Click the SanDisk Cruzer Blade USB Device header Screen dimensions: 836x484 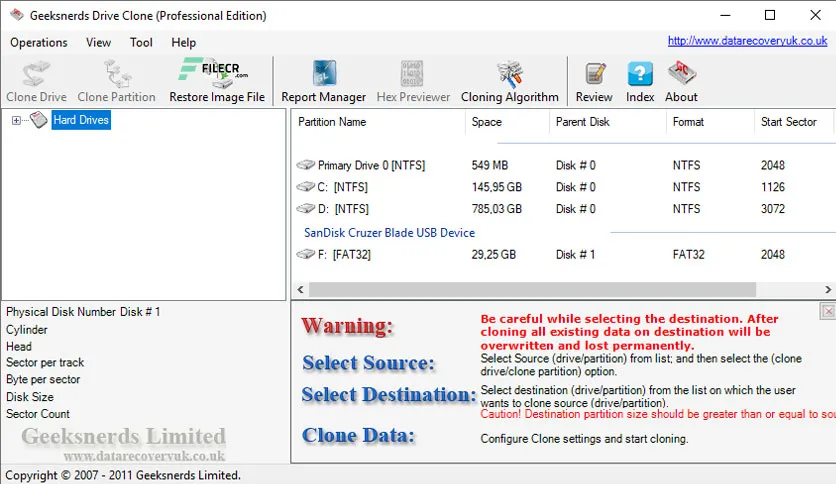tap(389, 233)
